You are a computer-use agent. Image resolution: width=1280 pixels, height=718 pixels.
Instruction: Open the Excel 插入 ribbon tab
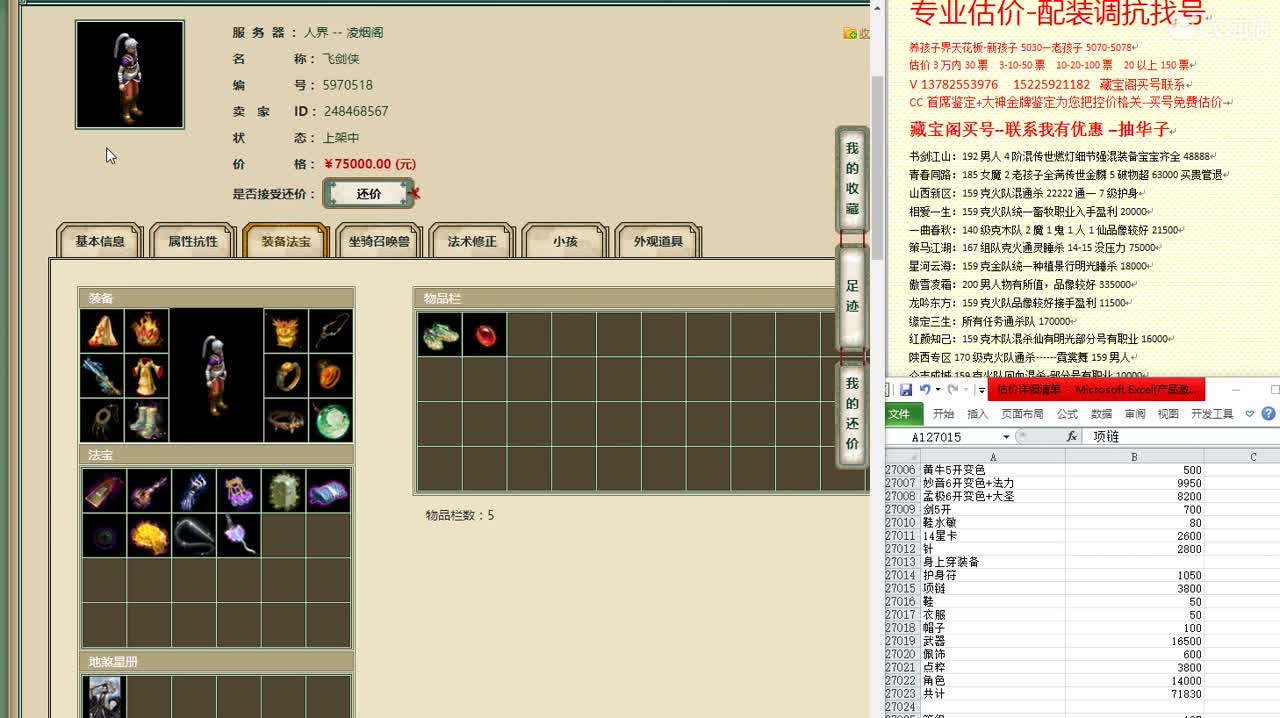click(x=978, y=414)
